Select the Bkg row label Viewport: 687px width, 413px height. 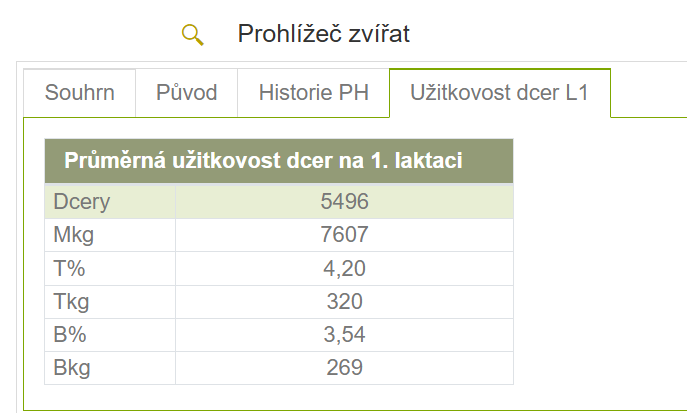click(71, 368)
